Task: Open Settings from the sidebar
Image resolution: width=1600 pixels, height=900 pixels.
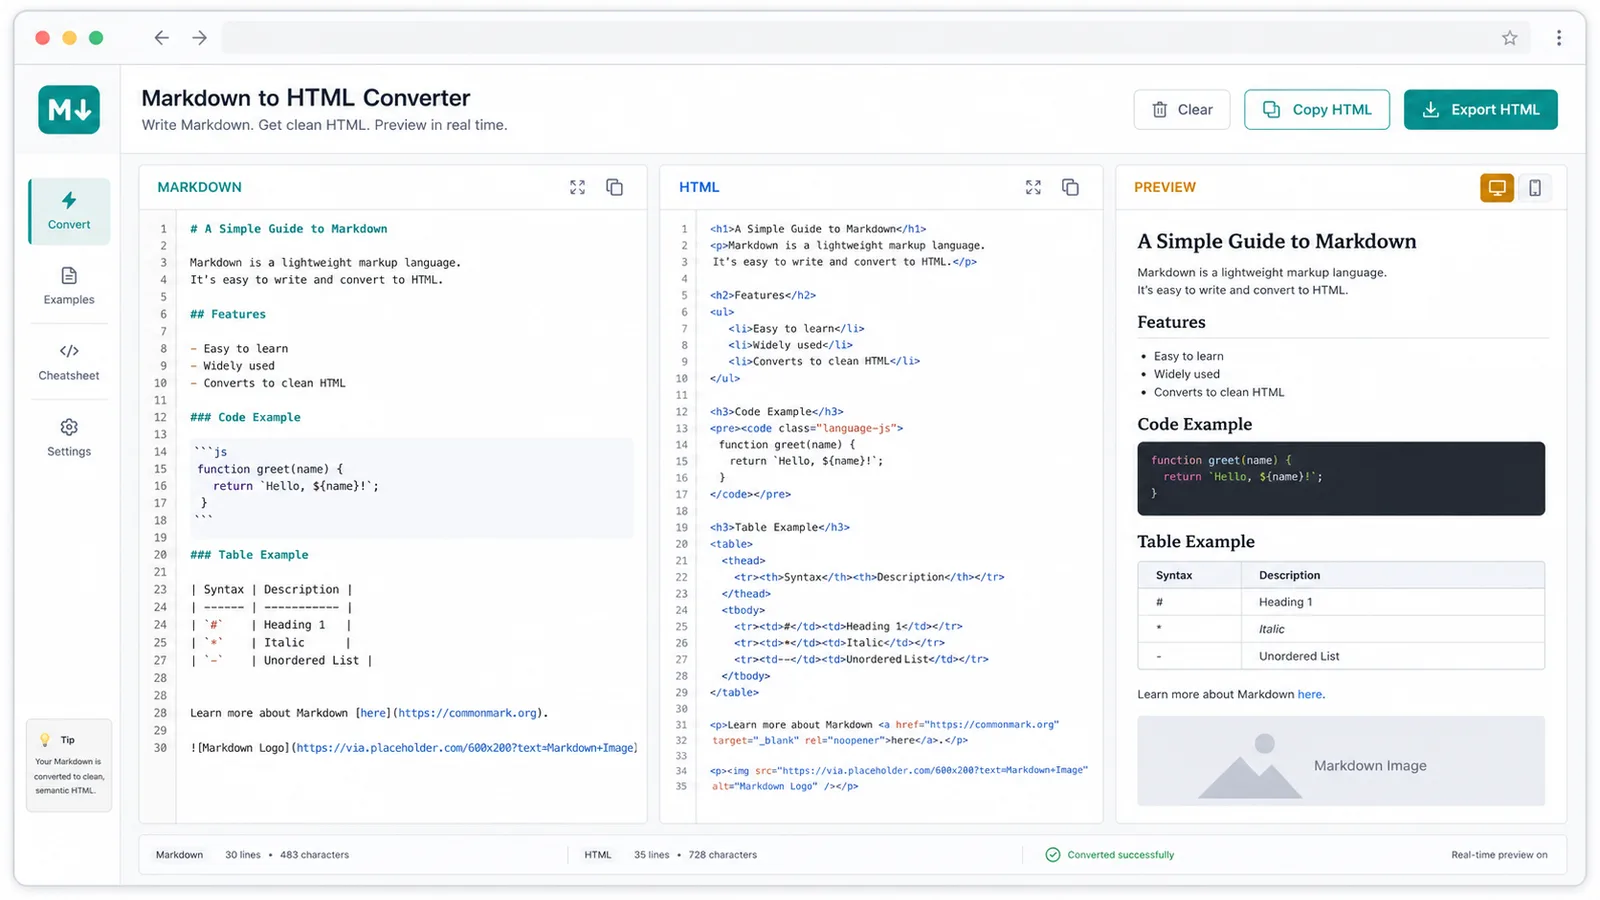Action: pos(69,438)
